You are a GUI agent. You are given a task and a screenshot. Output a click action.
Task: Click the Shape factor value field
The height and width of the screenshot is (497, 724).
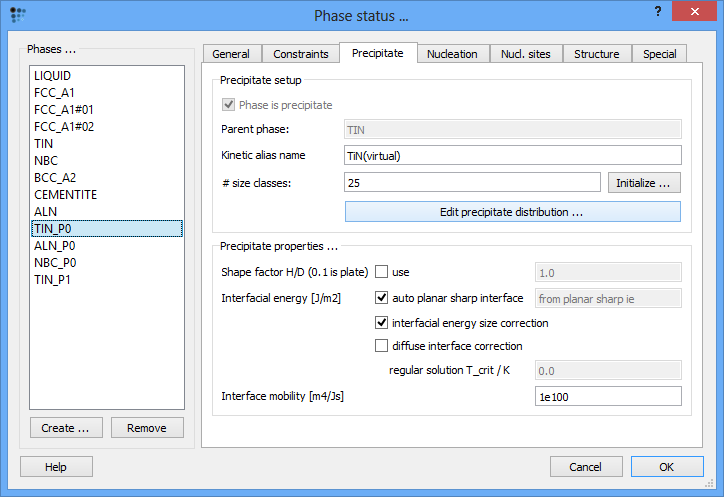608,273
